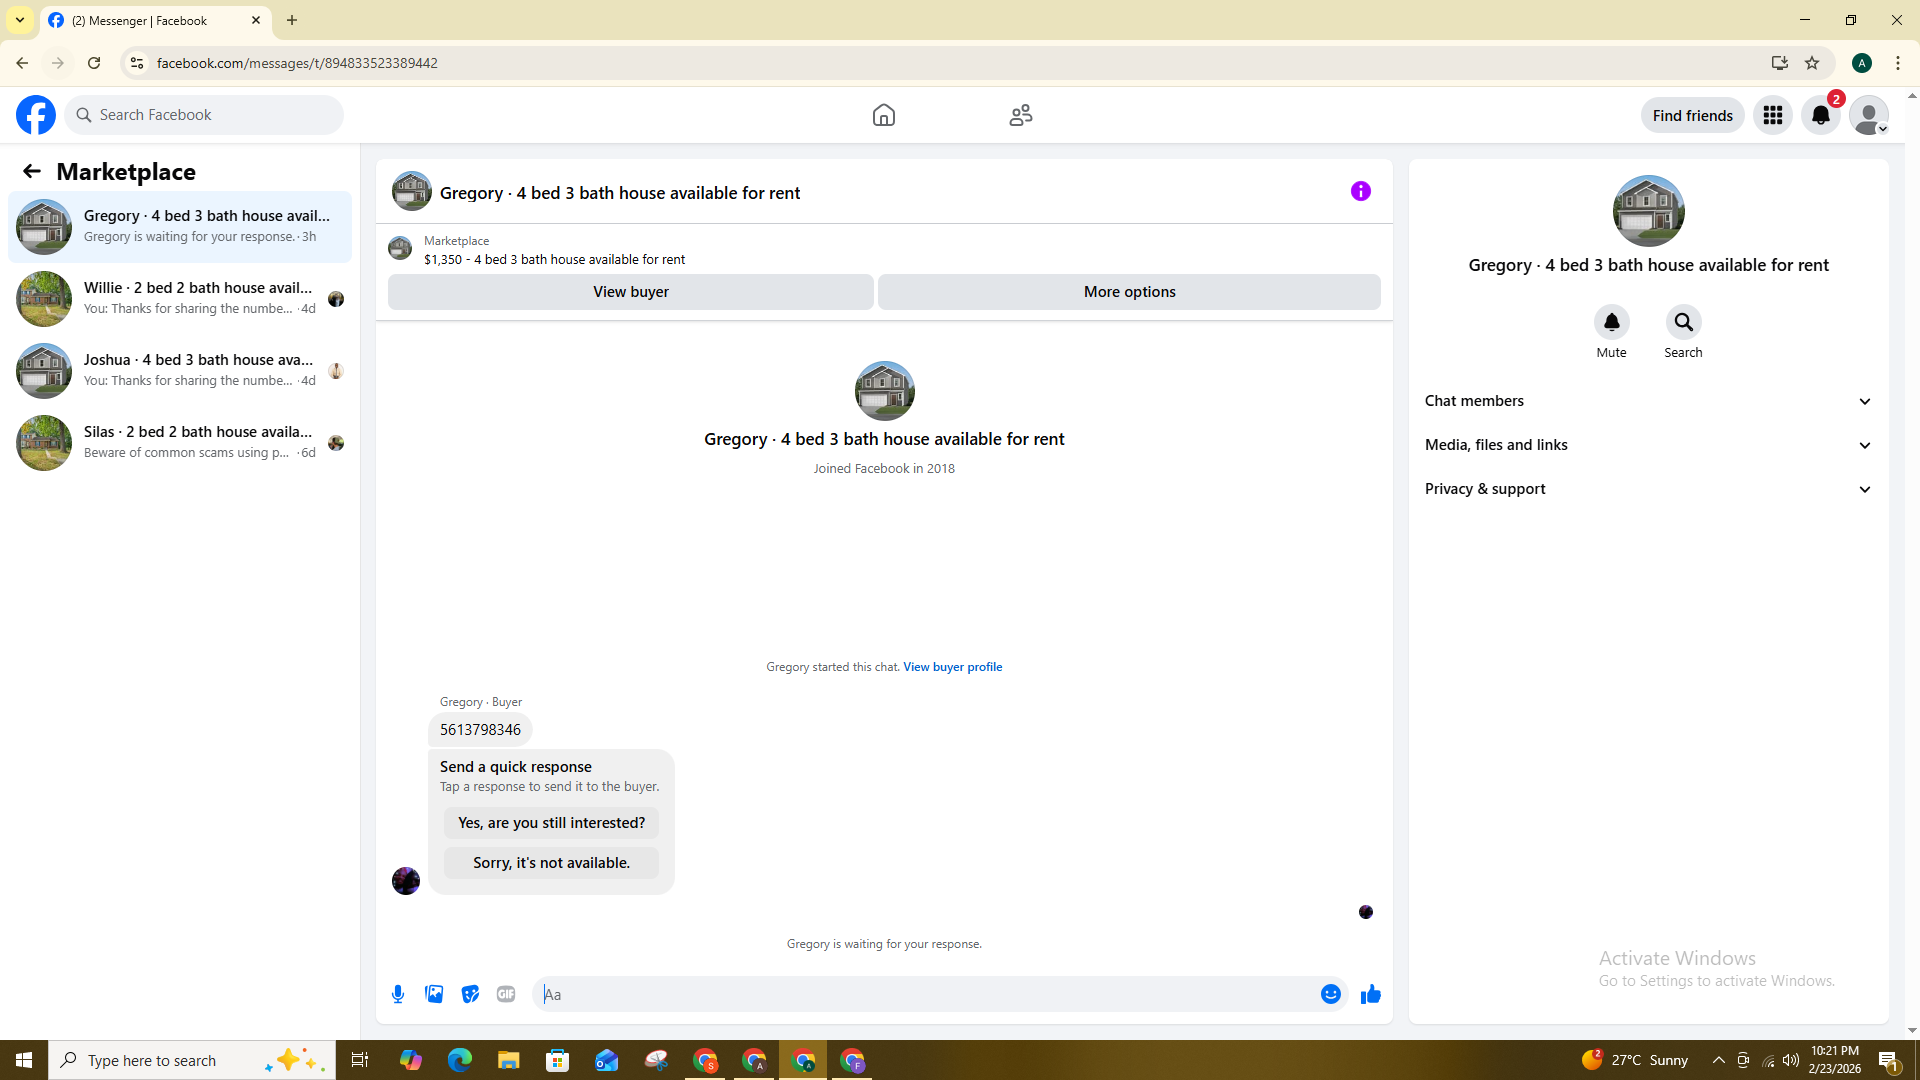Expand the Privacy & support section
The height and width of the screenshot is (1080, 1920).
click(x=1647, y=489)
